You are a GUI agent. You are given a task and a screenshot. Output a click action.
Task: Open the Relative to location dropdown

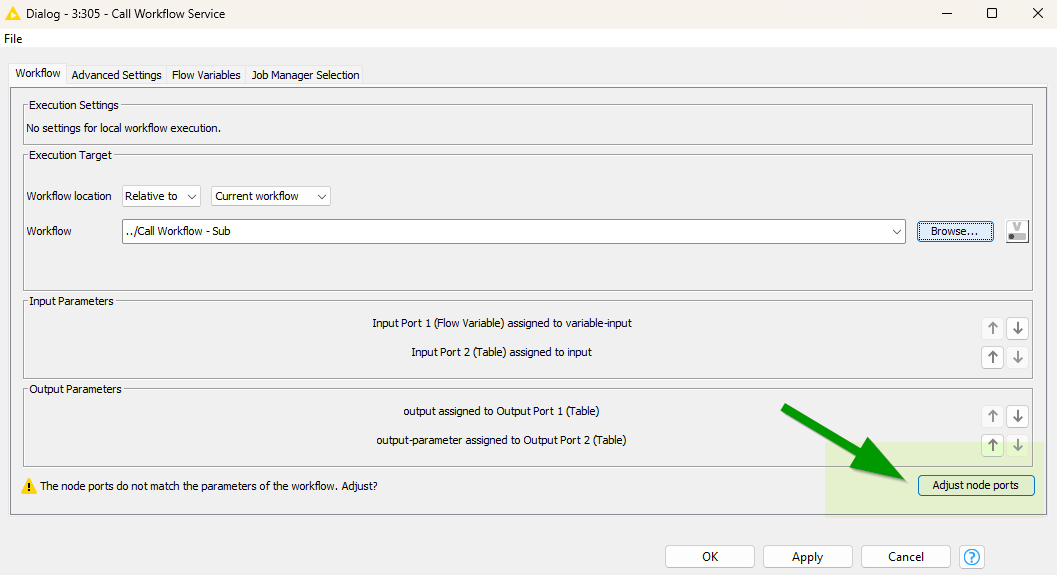161,196
